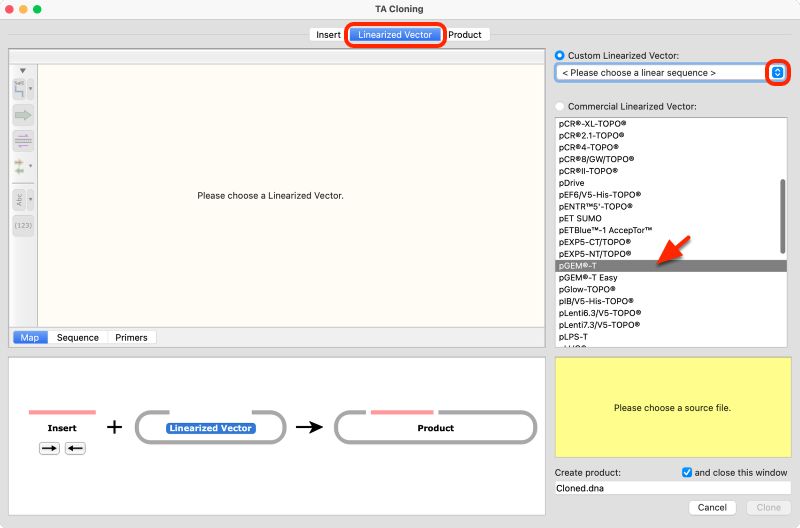Click the green arrow feature icon
The height and width of the screenshot is (528, 800).
point(23,115)
